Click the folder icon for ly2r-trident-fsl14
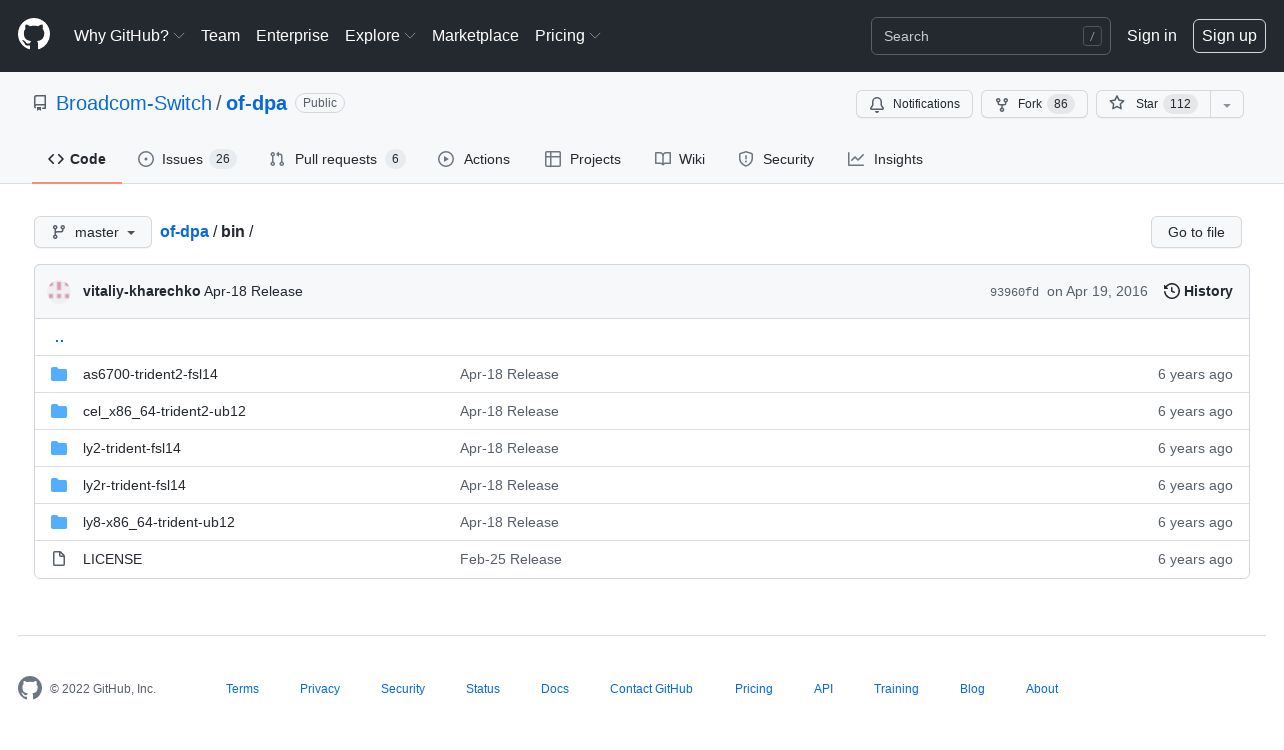This screenshot has width=1284, height=750. pos(59,485)
